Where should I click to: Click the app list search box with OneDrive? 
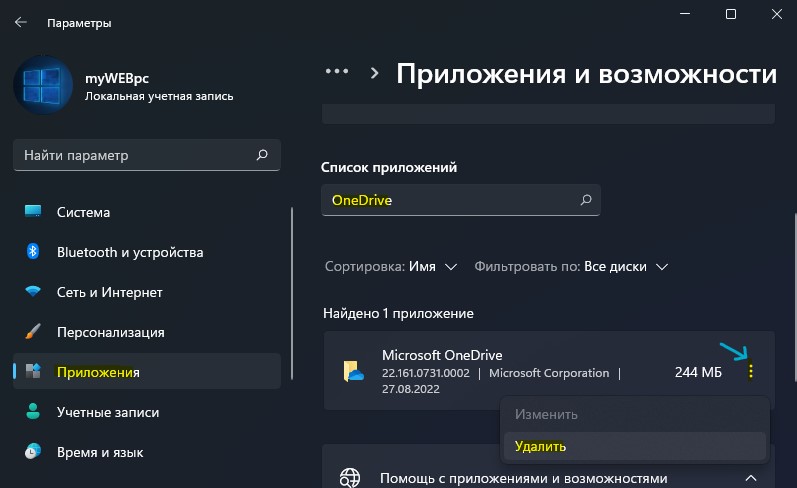pyautogui.click(x=461, y=200)
